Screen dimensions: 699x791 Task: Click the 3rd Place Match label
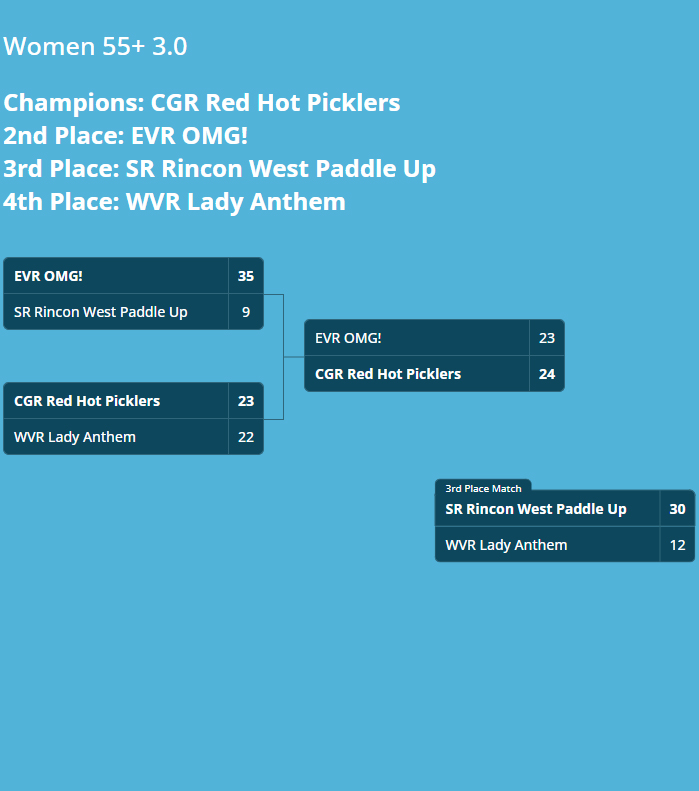483,488
